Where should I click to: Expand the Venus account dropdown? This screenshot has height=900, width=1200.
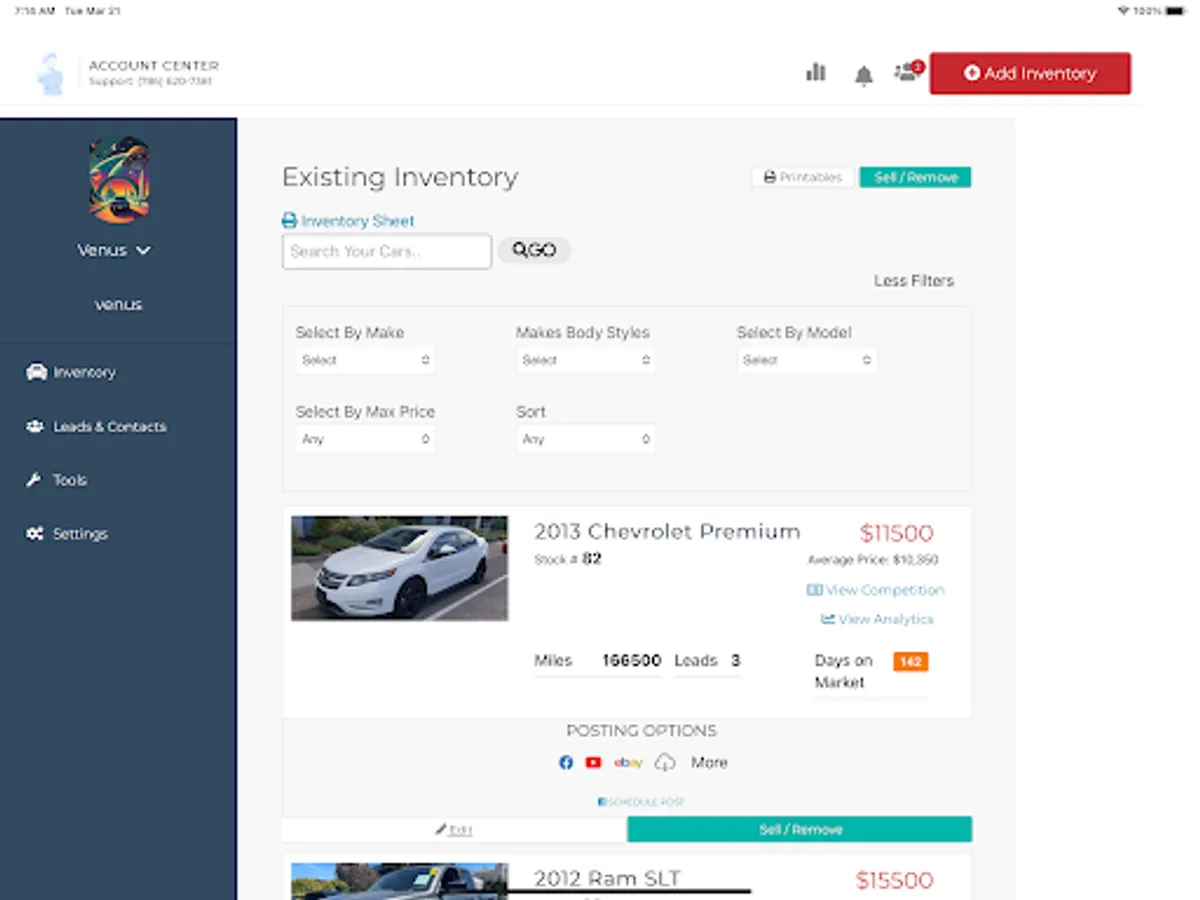(114, 250)
